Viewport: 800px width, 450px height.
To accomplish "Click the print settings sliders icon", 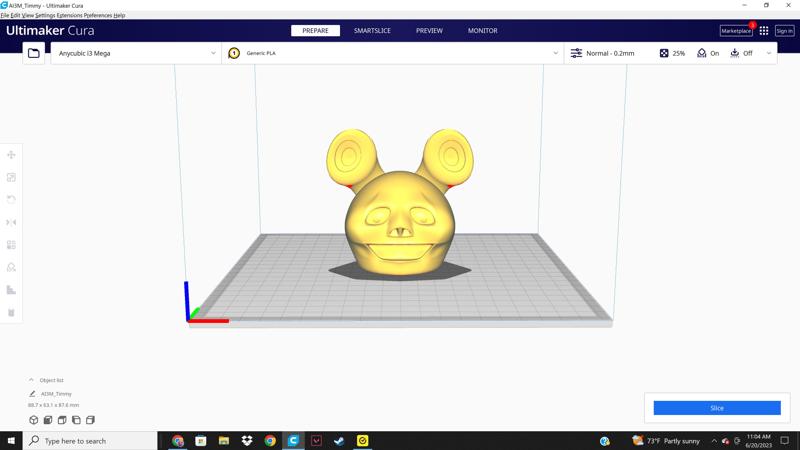I will 576,53.
